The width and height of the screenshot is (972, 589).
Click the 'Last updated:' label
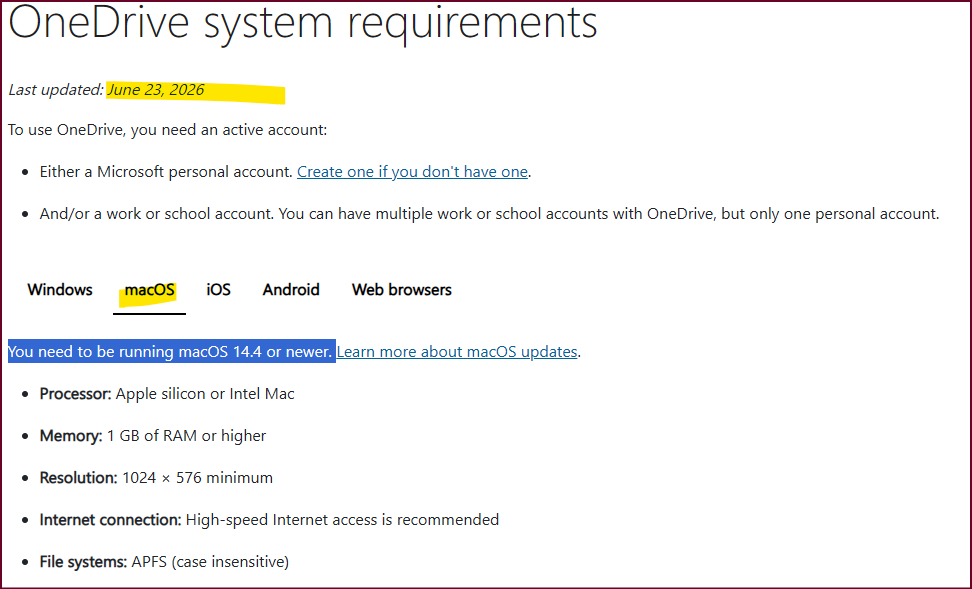click(56, 90)
